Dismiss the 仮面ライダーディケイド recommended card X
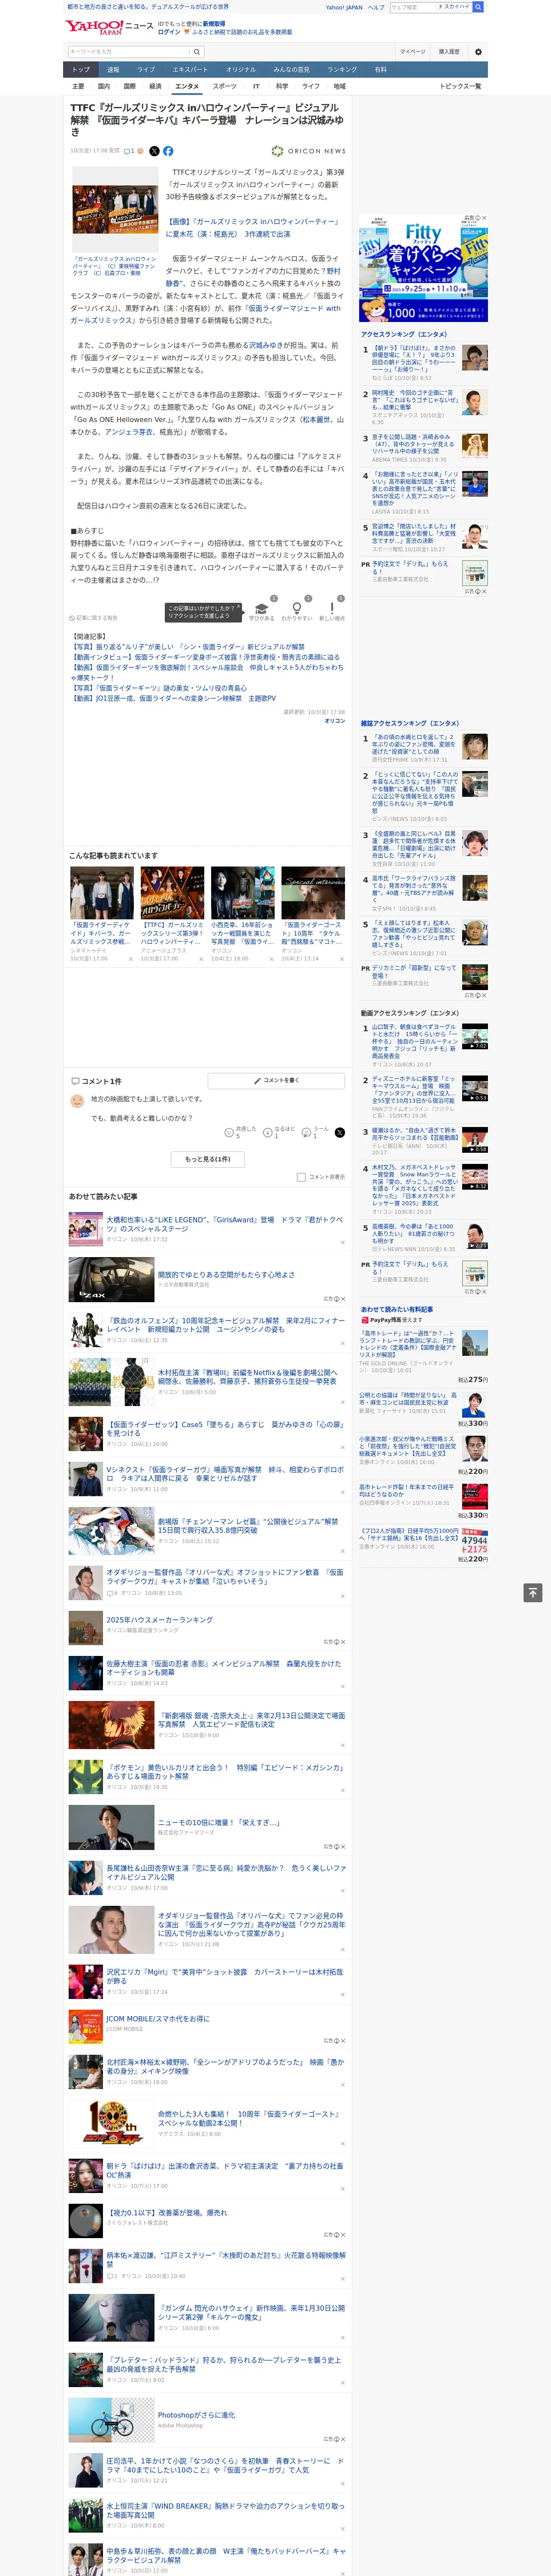Screen dimensions: 551x2576 [x=130, y=959]
